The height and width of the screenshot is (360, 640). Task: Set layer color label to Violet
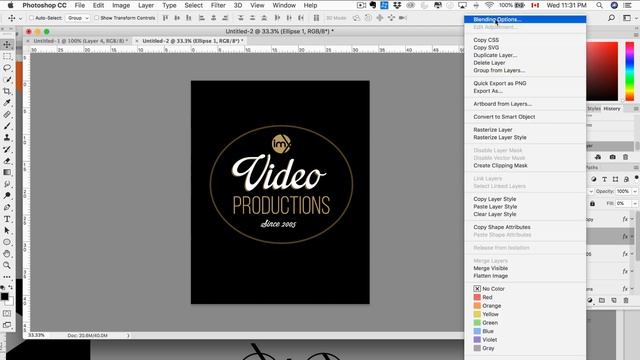[525, 340]
